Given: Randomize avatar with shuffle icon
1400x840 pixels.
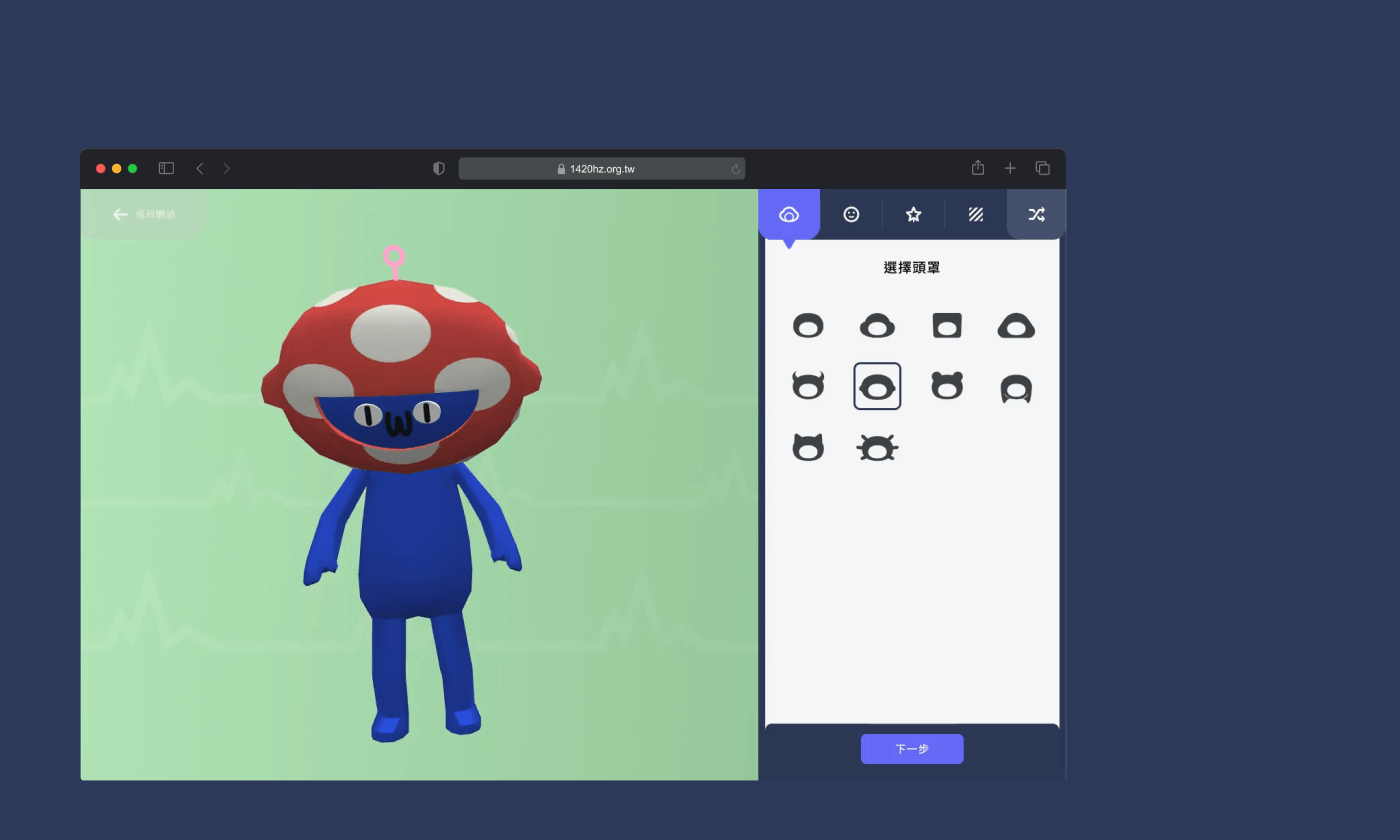Looking at the screenshot, I should [x=1036, y=214].
